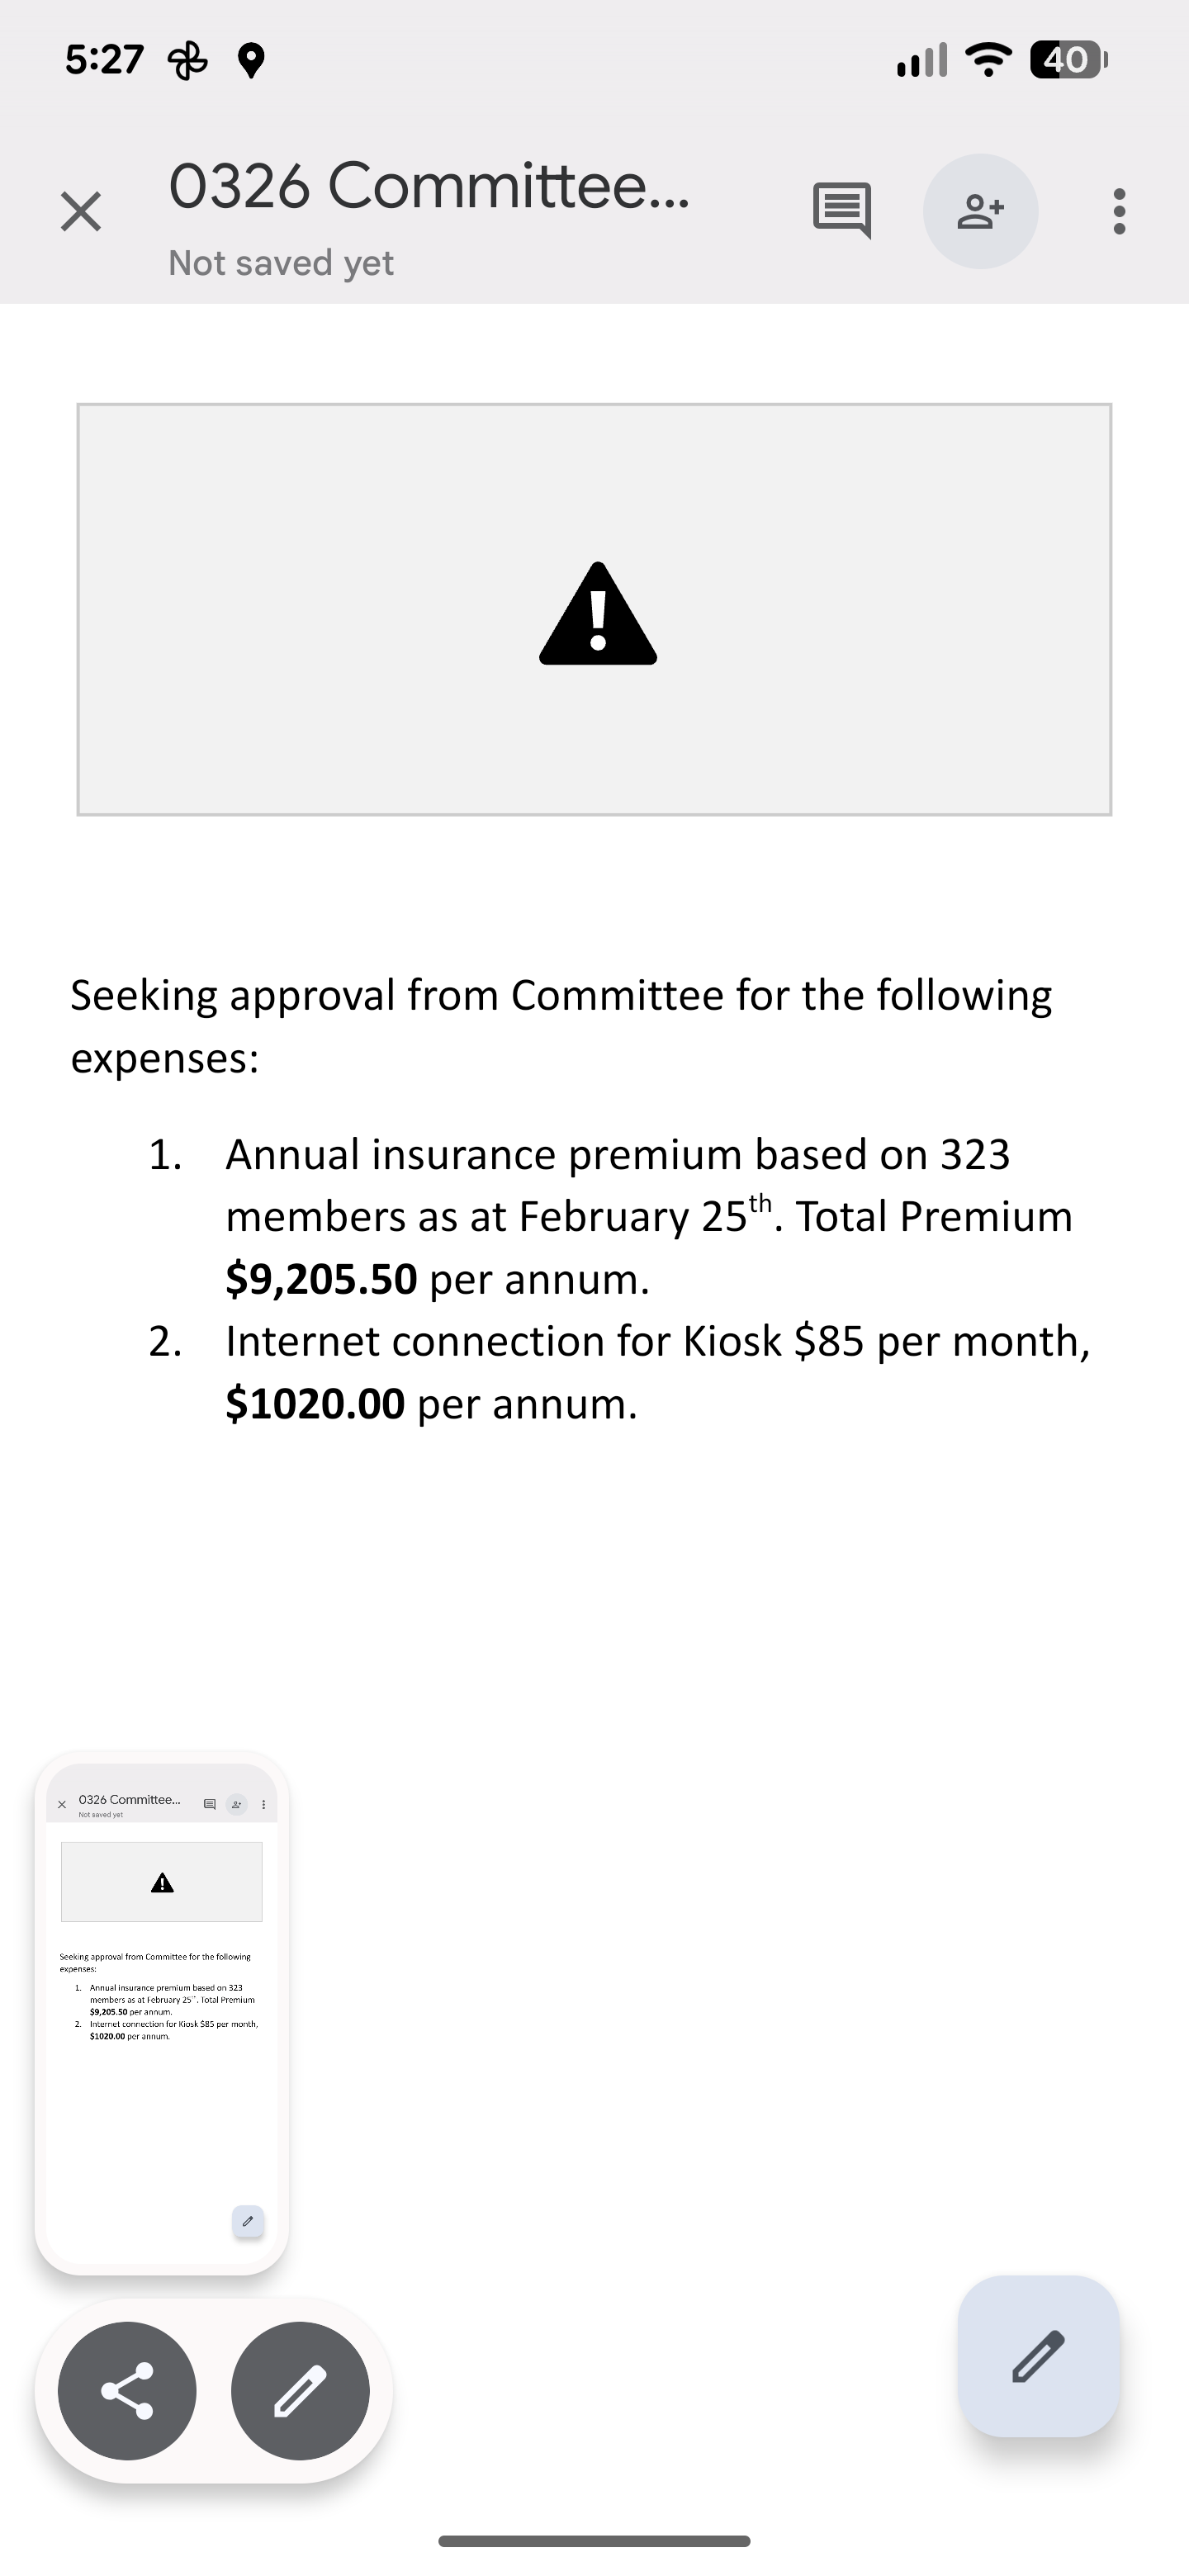Tap the home indicator bar

[594, 2541]
